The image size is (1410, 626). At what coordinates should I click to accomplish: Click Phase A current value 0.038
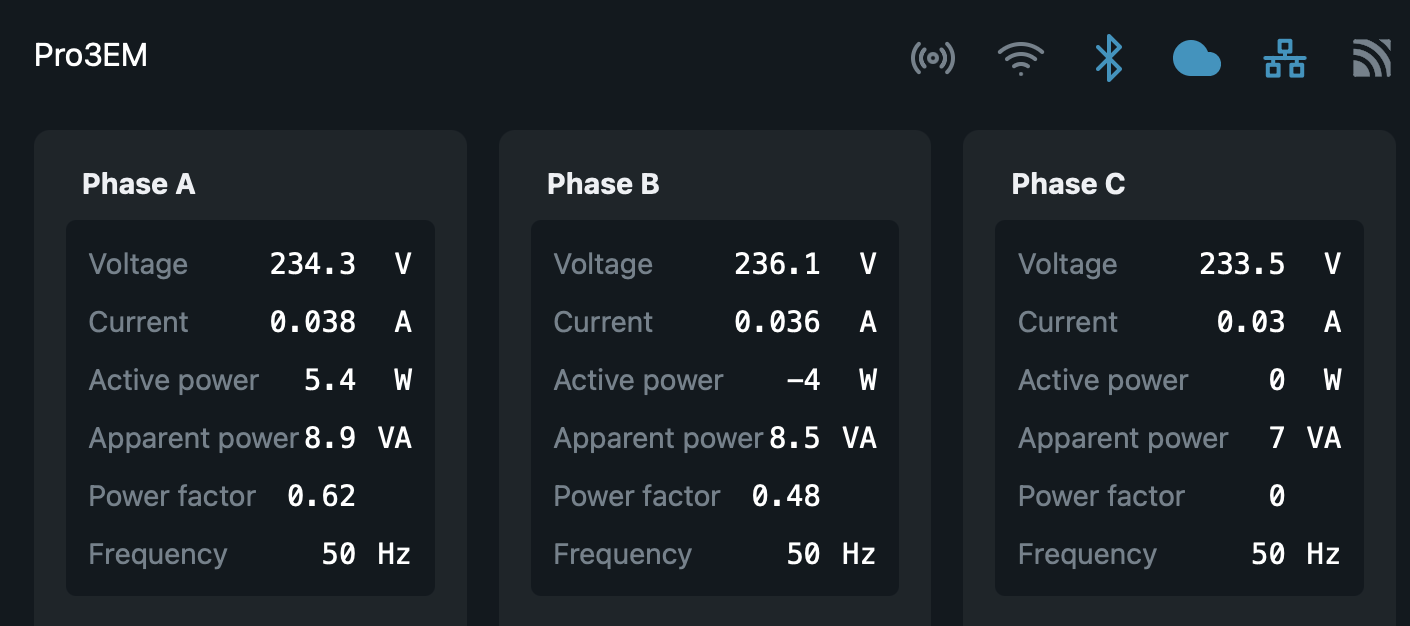(x=312, y=322)
